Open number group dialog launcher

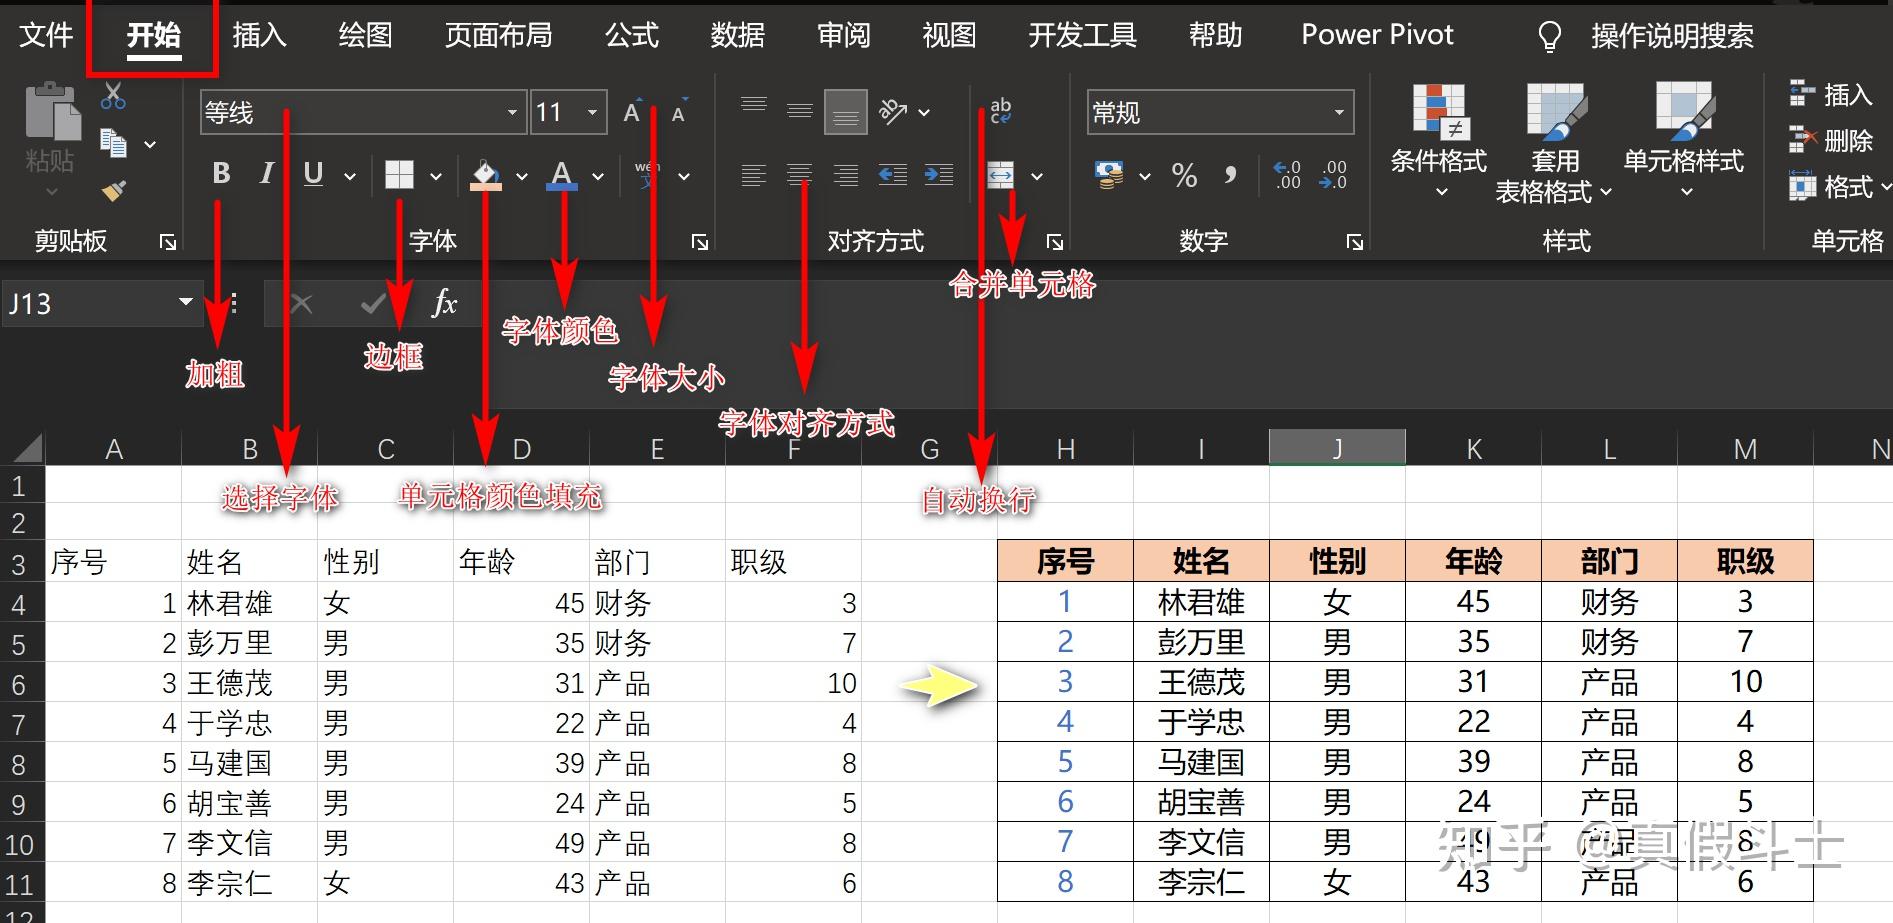[1354, 242]
